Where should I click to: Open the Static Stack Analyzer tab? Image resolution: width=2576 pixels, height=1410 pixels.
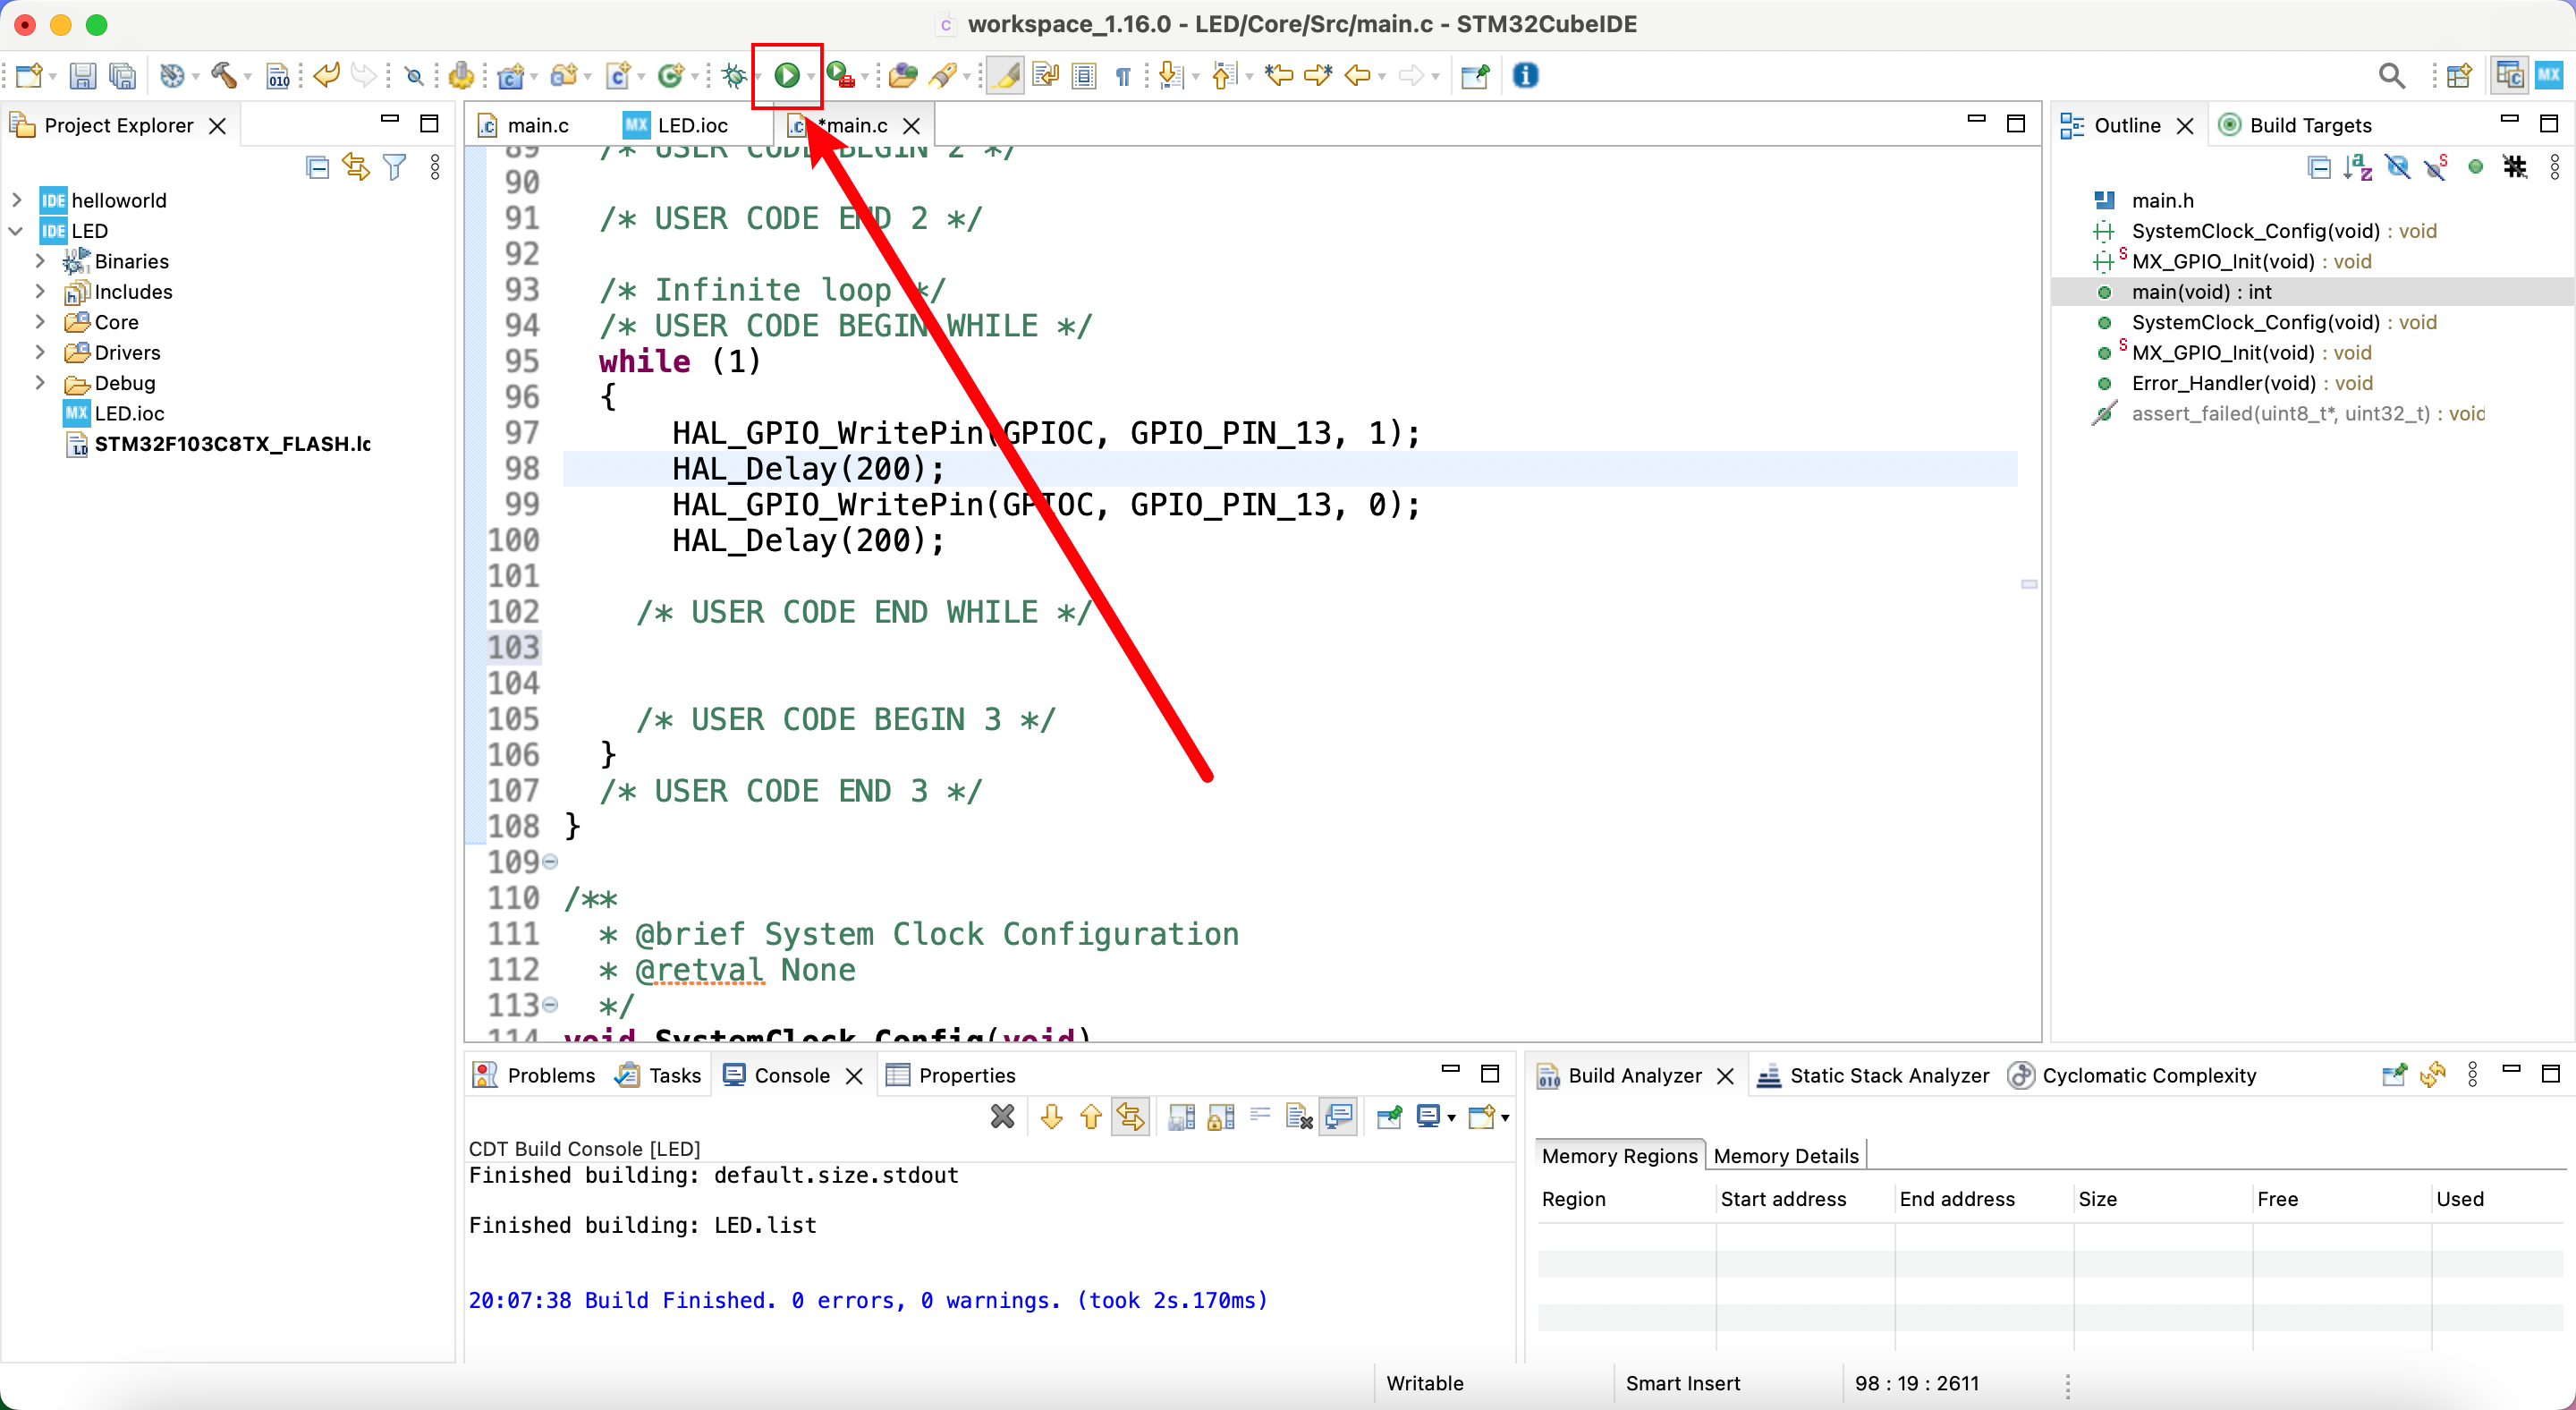pyautogui.click(x=1873, y=1075)
